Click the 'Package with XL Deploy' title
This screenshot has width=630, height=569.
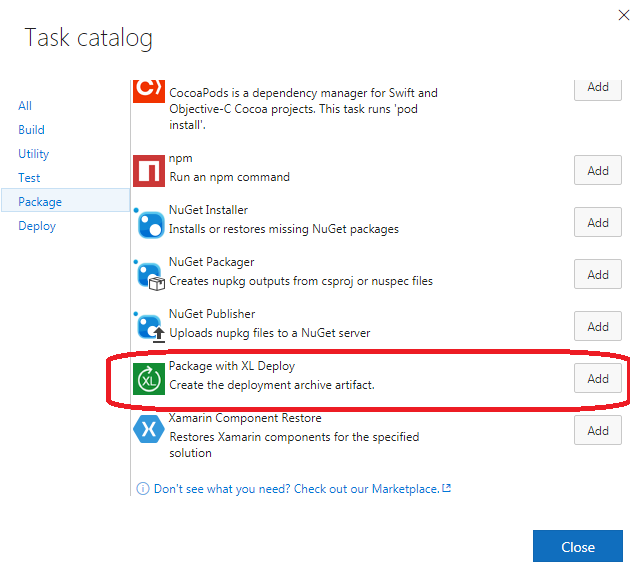coord(232,366)
